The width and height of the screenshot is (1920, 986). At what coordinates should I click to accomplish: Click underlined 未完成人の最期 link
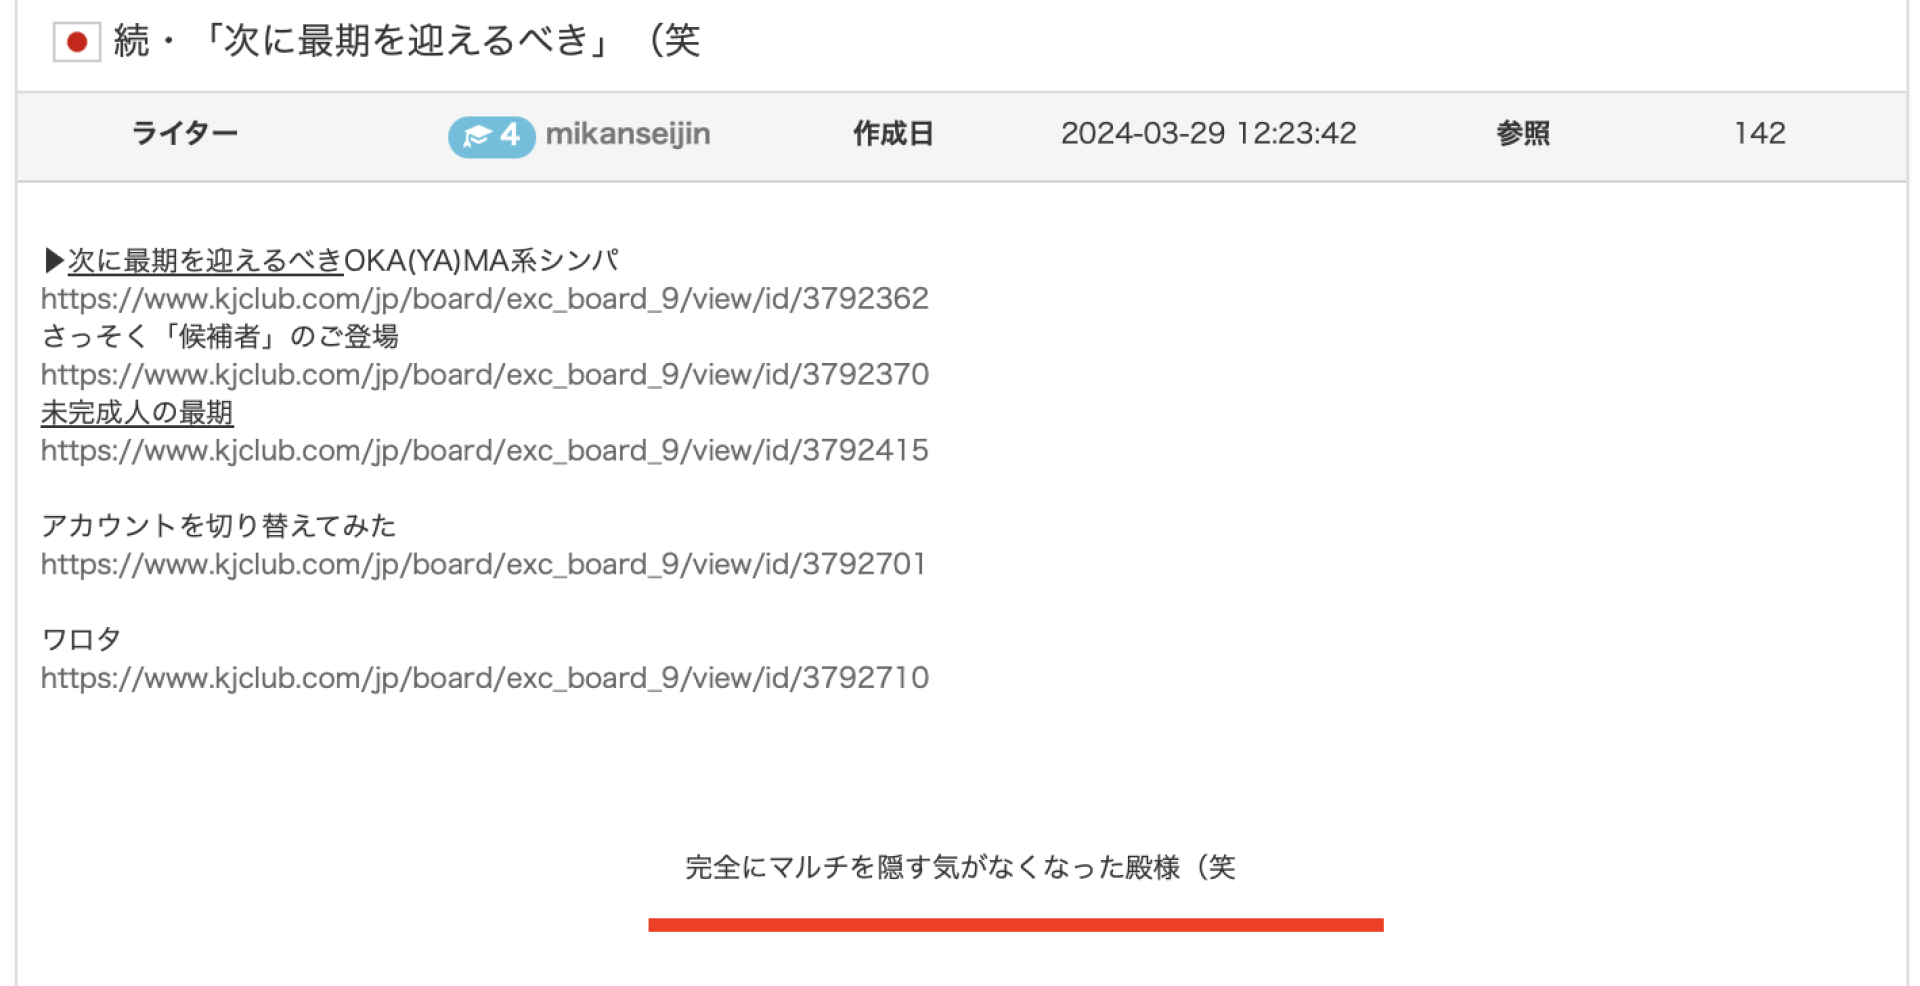point(137,413)
